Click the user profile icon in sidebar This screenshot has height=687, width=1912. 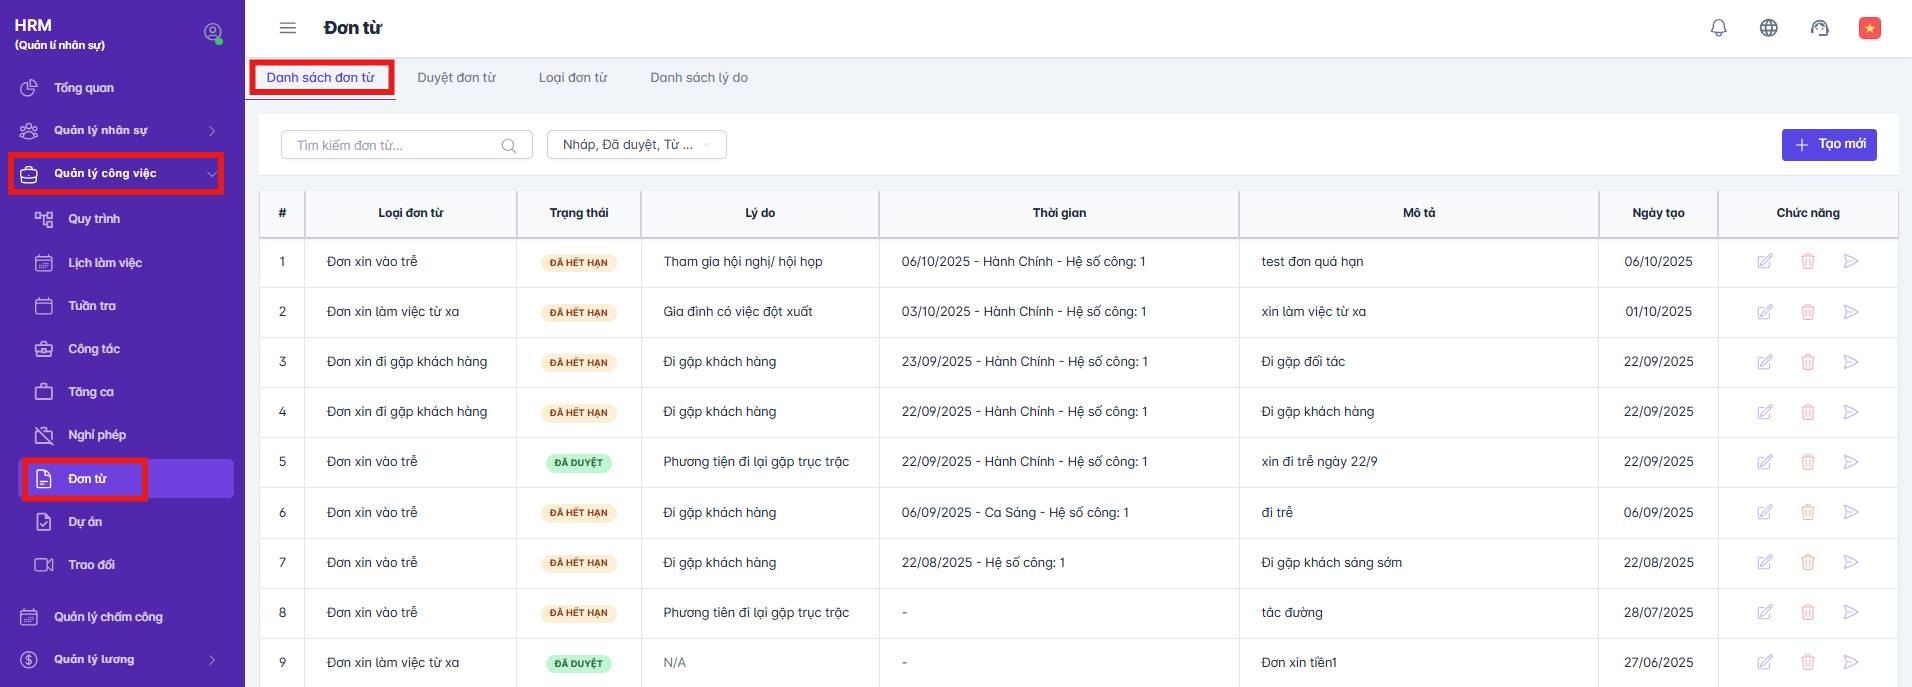coord(213,32)
